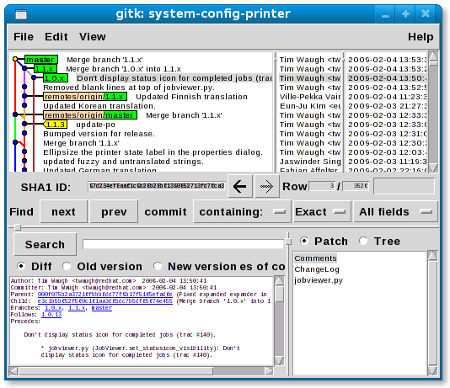The image size is (450, 388).
Task: Click right arrow of diff horizontal scrollbar
Action: pyautogui.click(x=269, y=371)
